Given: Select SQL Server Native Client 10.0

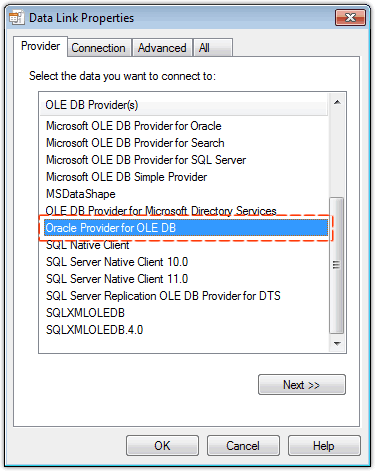Looking at the screenshot, I should click(117, 262).
